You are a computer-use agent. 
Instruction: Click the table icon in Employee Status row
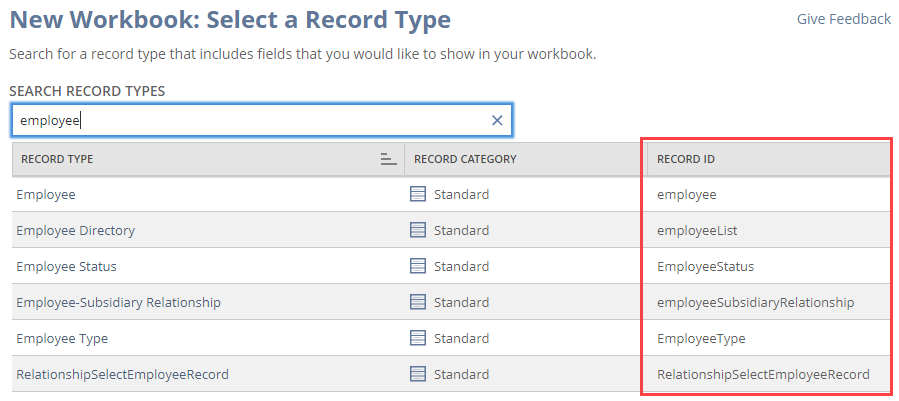tap(418, 266)
